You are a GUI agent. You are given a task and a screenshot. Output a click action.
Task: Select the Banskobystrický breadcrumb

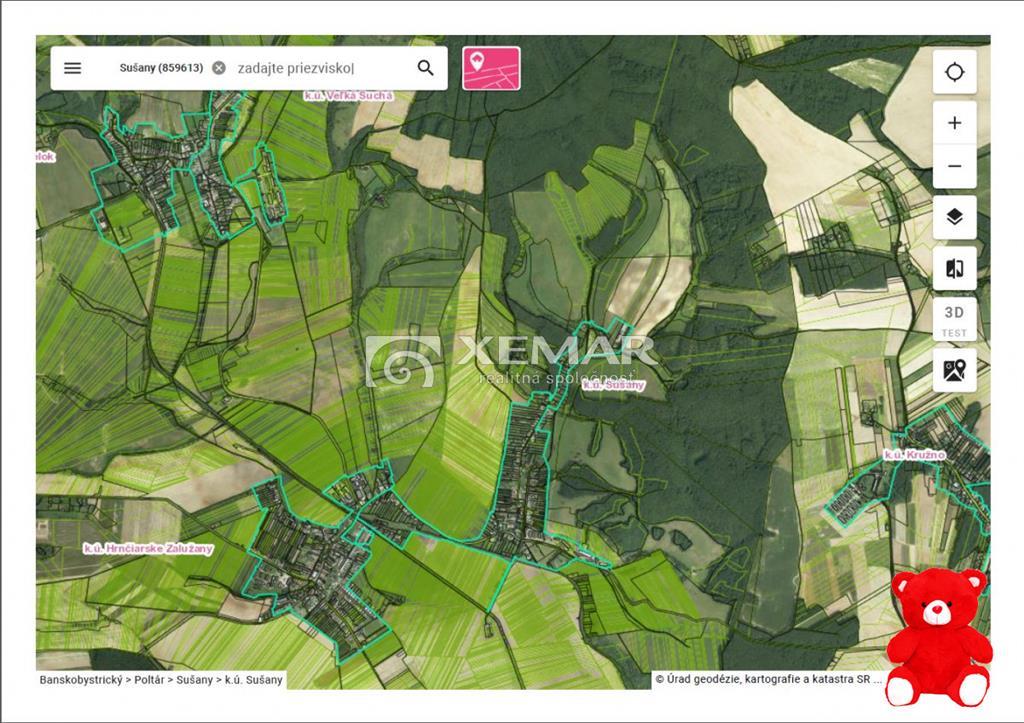81,680
